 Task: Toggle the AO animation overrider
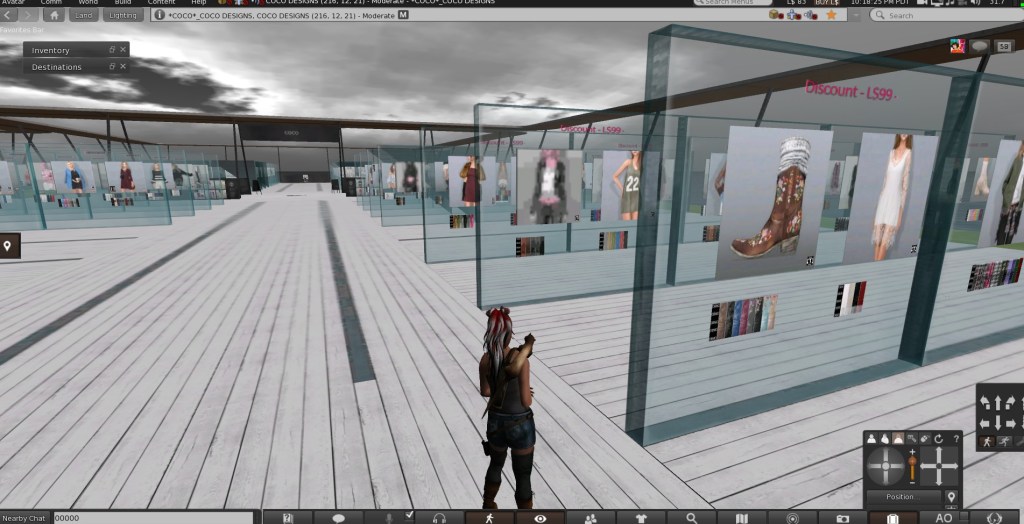(943, 518)
